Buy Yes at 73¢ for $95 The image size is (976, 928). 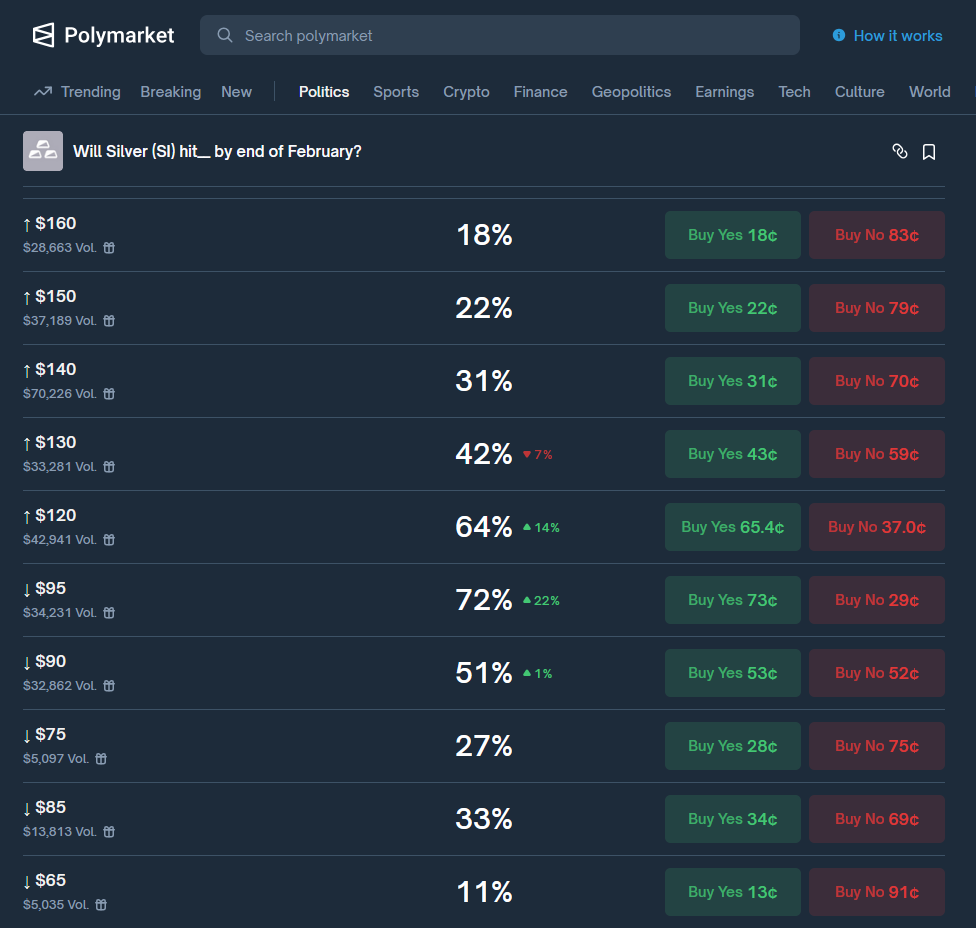click(x=733, y=600)
